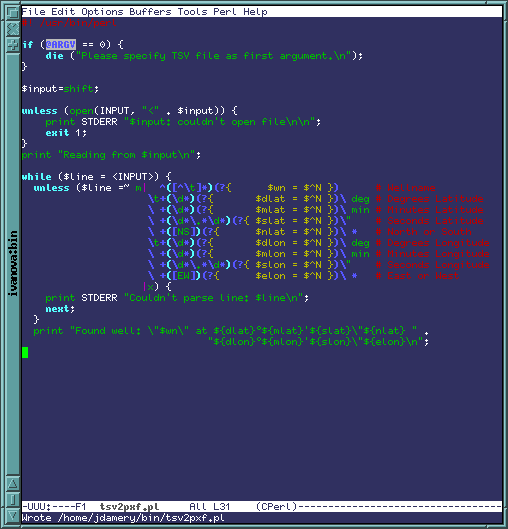Viewport: 508px width, 529px height.
Task: Click '(CPerl)' mode indicator in mode line
Action: click(276, 507)
